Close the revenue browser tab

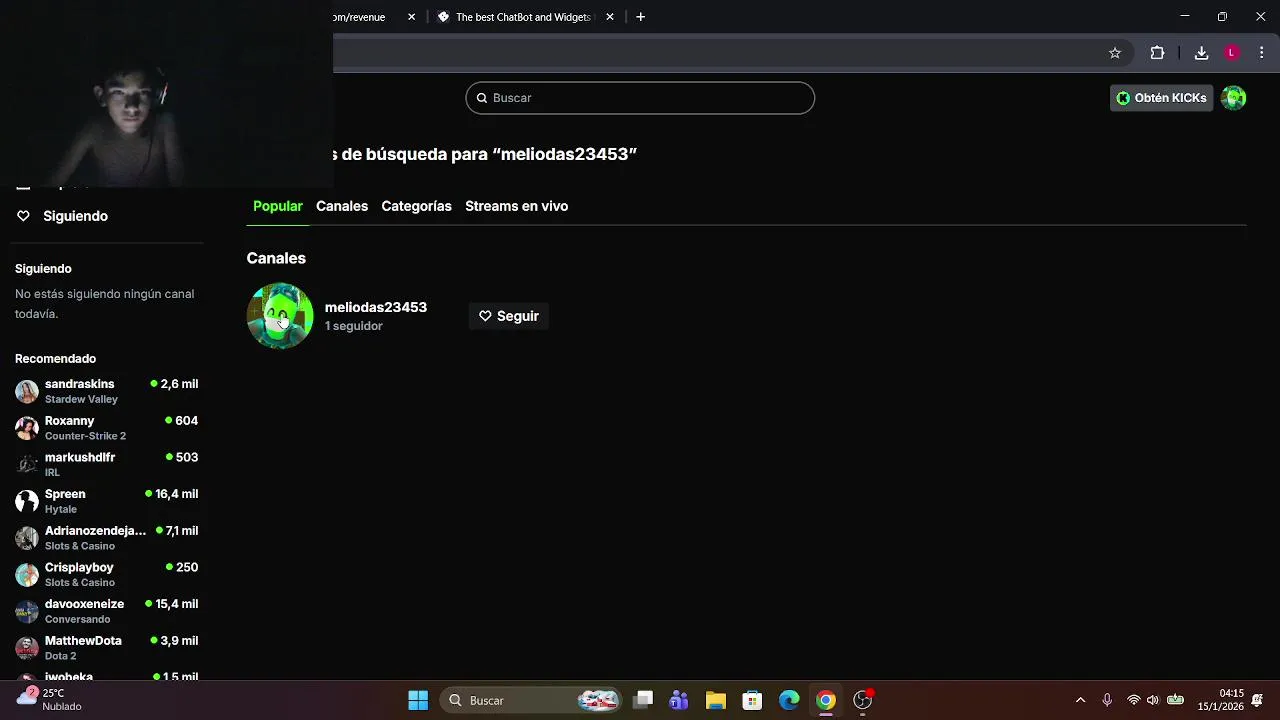tap(411, 17)
